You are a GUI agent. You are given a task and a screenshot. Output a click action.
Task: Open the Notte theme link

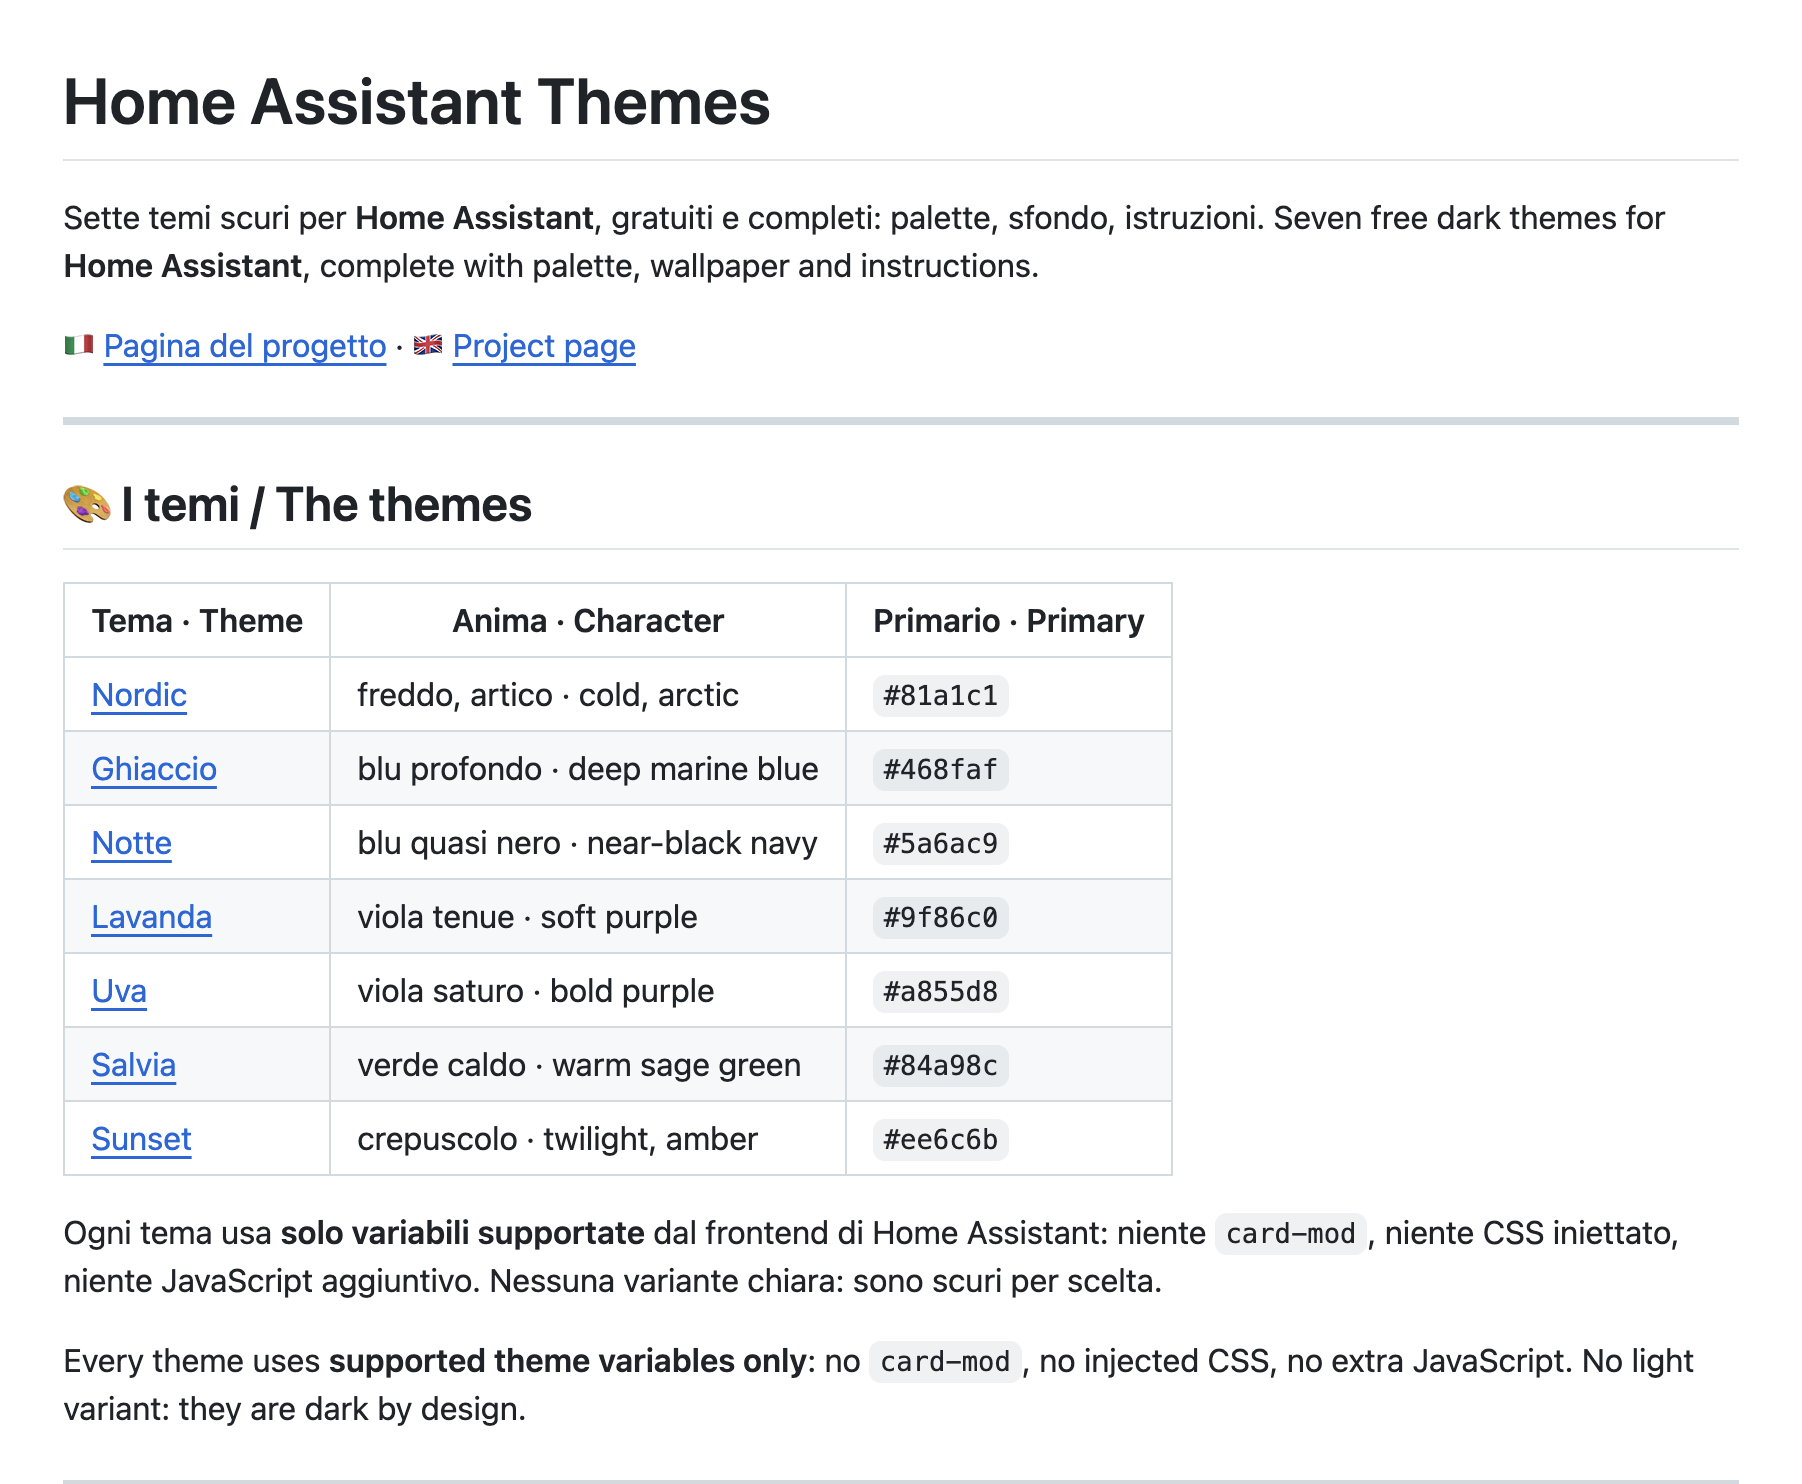[x=132, y=843]
